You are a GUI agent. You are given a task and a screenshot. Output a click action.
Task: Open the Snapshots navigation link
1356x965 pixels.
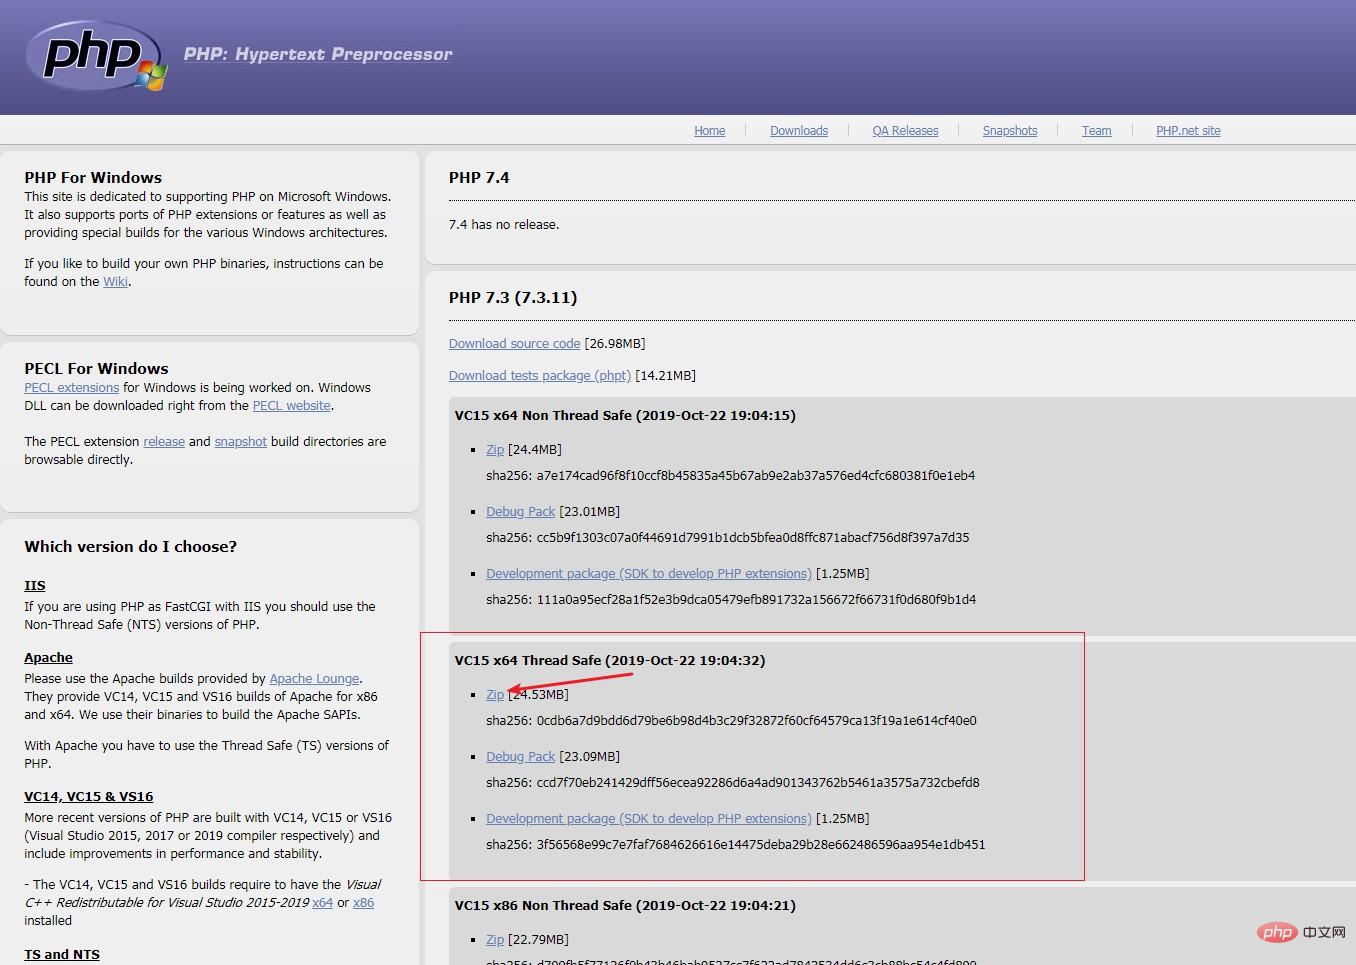pyautogui.click(x=1010, y=131)
